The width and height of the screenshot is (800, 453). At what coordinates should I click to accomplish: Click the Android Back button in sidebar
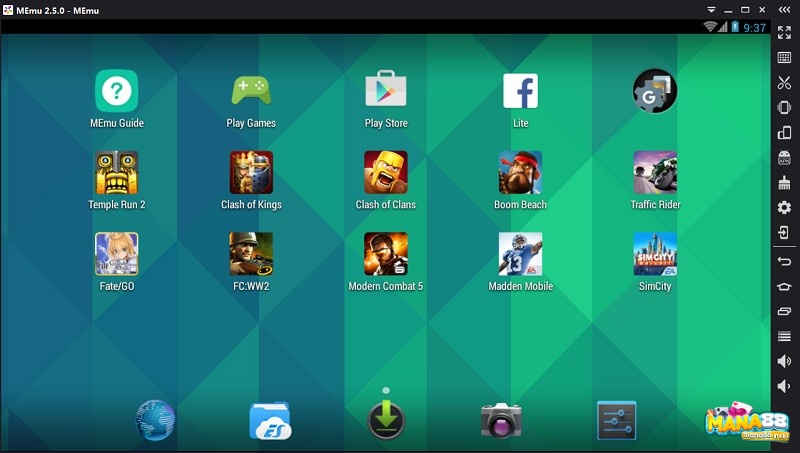784,261
